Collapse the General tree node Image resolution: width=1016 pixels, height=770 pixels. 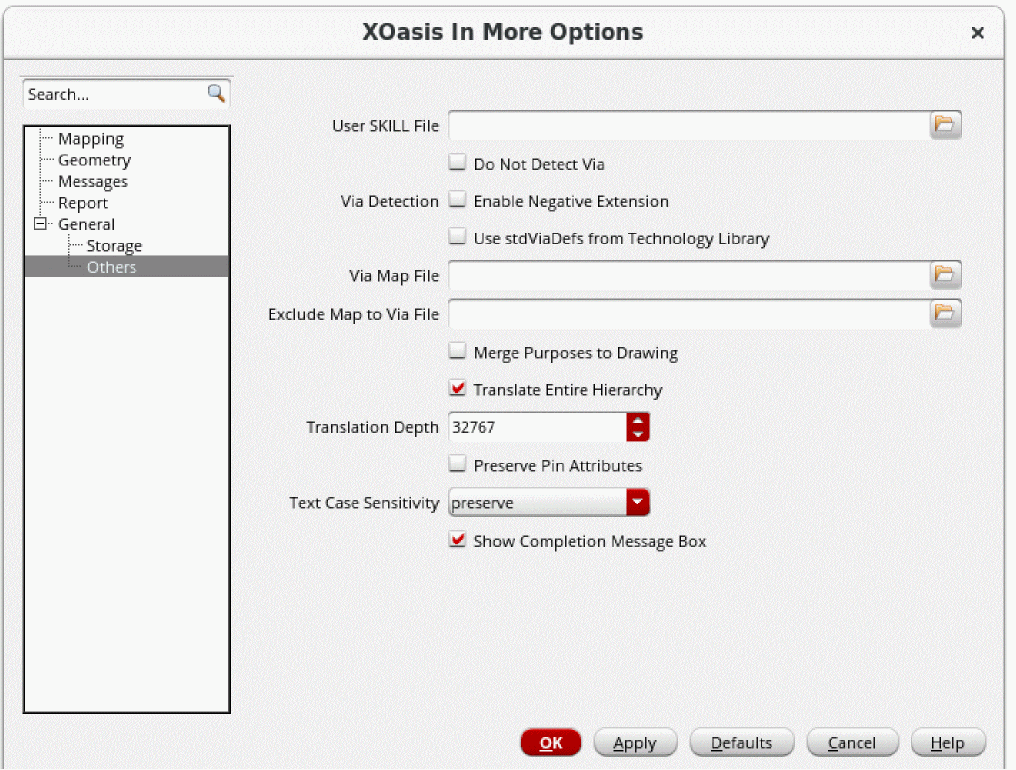click(41, 224)
